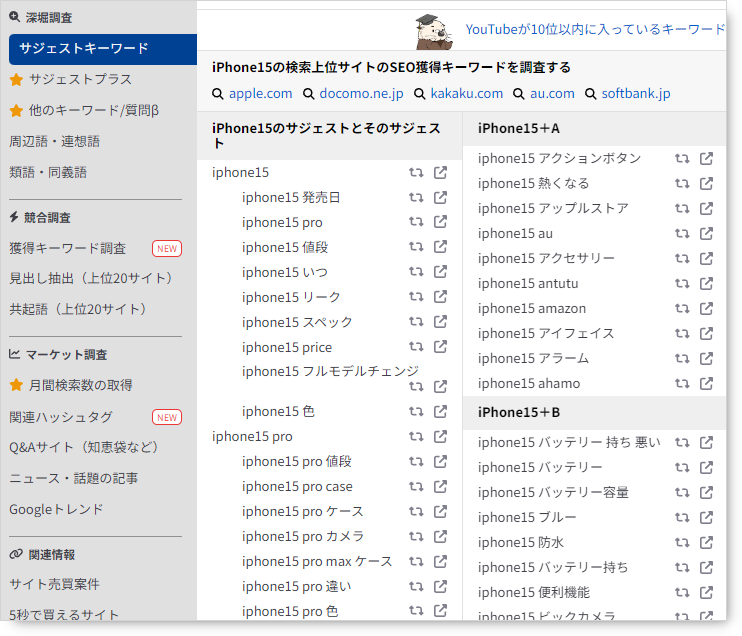Viewport: 742px width, 636px height.
Task: Click re-search arrows icon for iphone15 リーク
Action: coord(416,297)
